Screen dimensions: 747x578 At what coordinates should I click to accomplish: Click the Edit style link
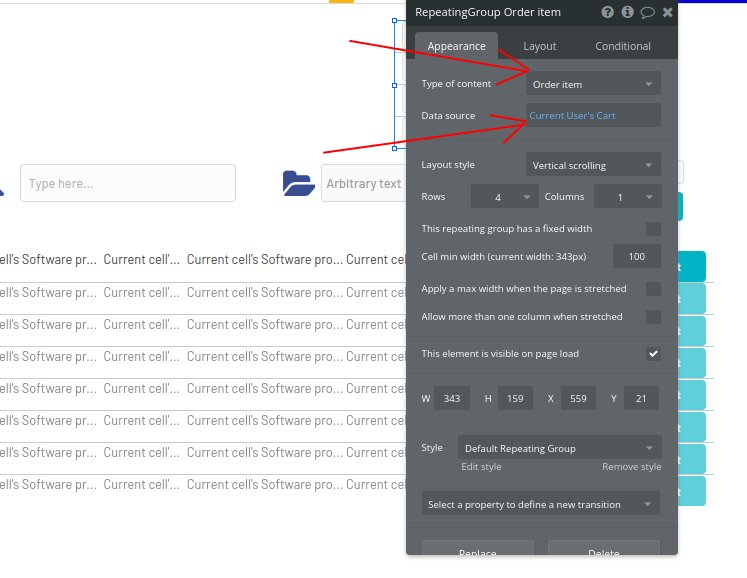(x=481, y=467)
